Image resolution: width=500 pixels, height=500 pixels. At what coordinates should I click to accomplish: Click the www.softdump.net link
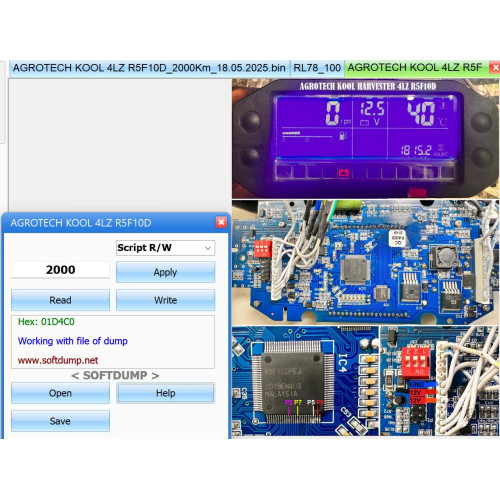pyautogui.click(x=58, y=360)
